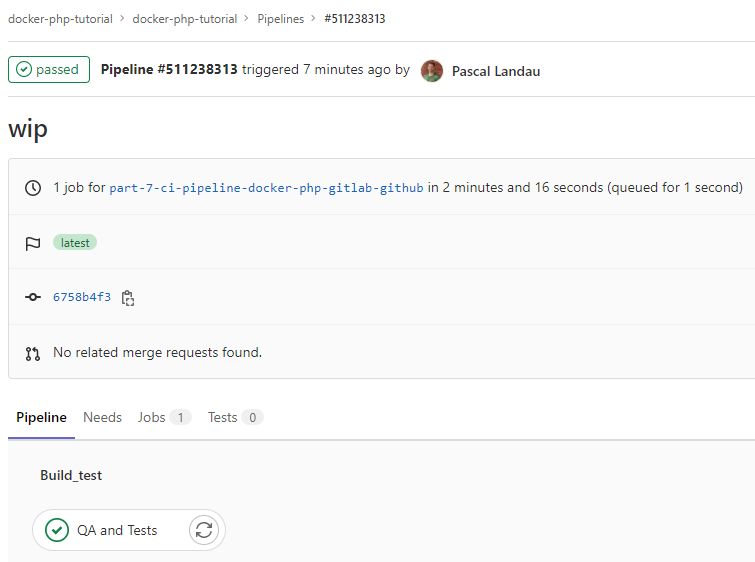Screen dimensions: 755x562
Task: Go to the Pipelines breadcrumb
Action: coord(281,19)
